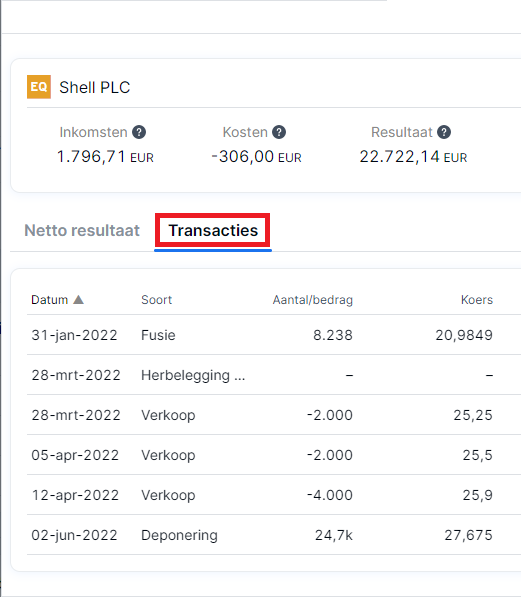The image size is (521, 597).
Task: Sort by the Datum column header
Action: pyautogui.click(x=50, y=300)
